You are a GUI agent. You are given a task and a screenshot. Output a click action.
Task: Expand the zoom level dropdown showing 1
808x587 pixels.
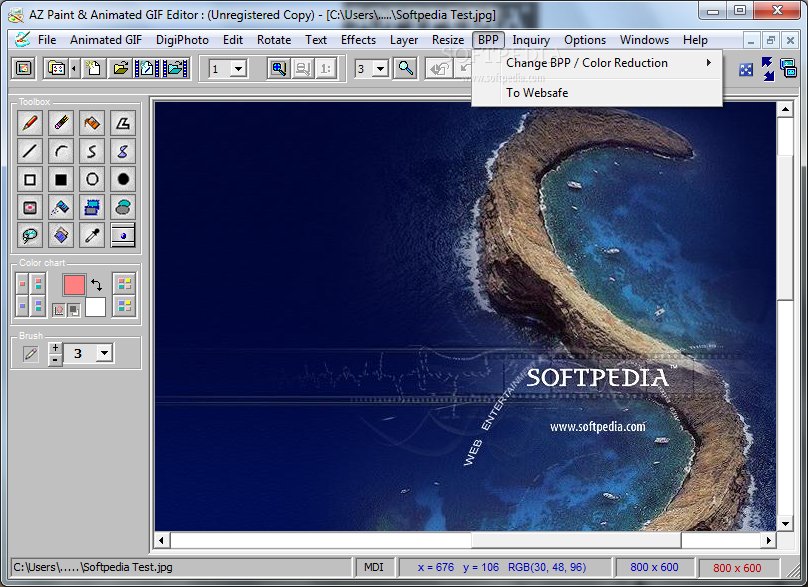238,69
